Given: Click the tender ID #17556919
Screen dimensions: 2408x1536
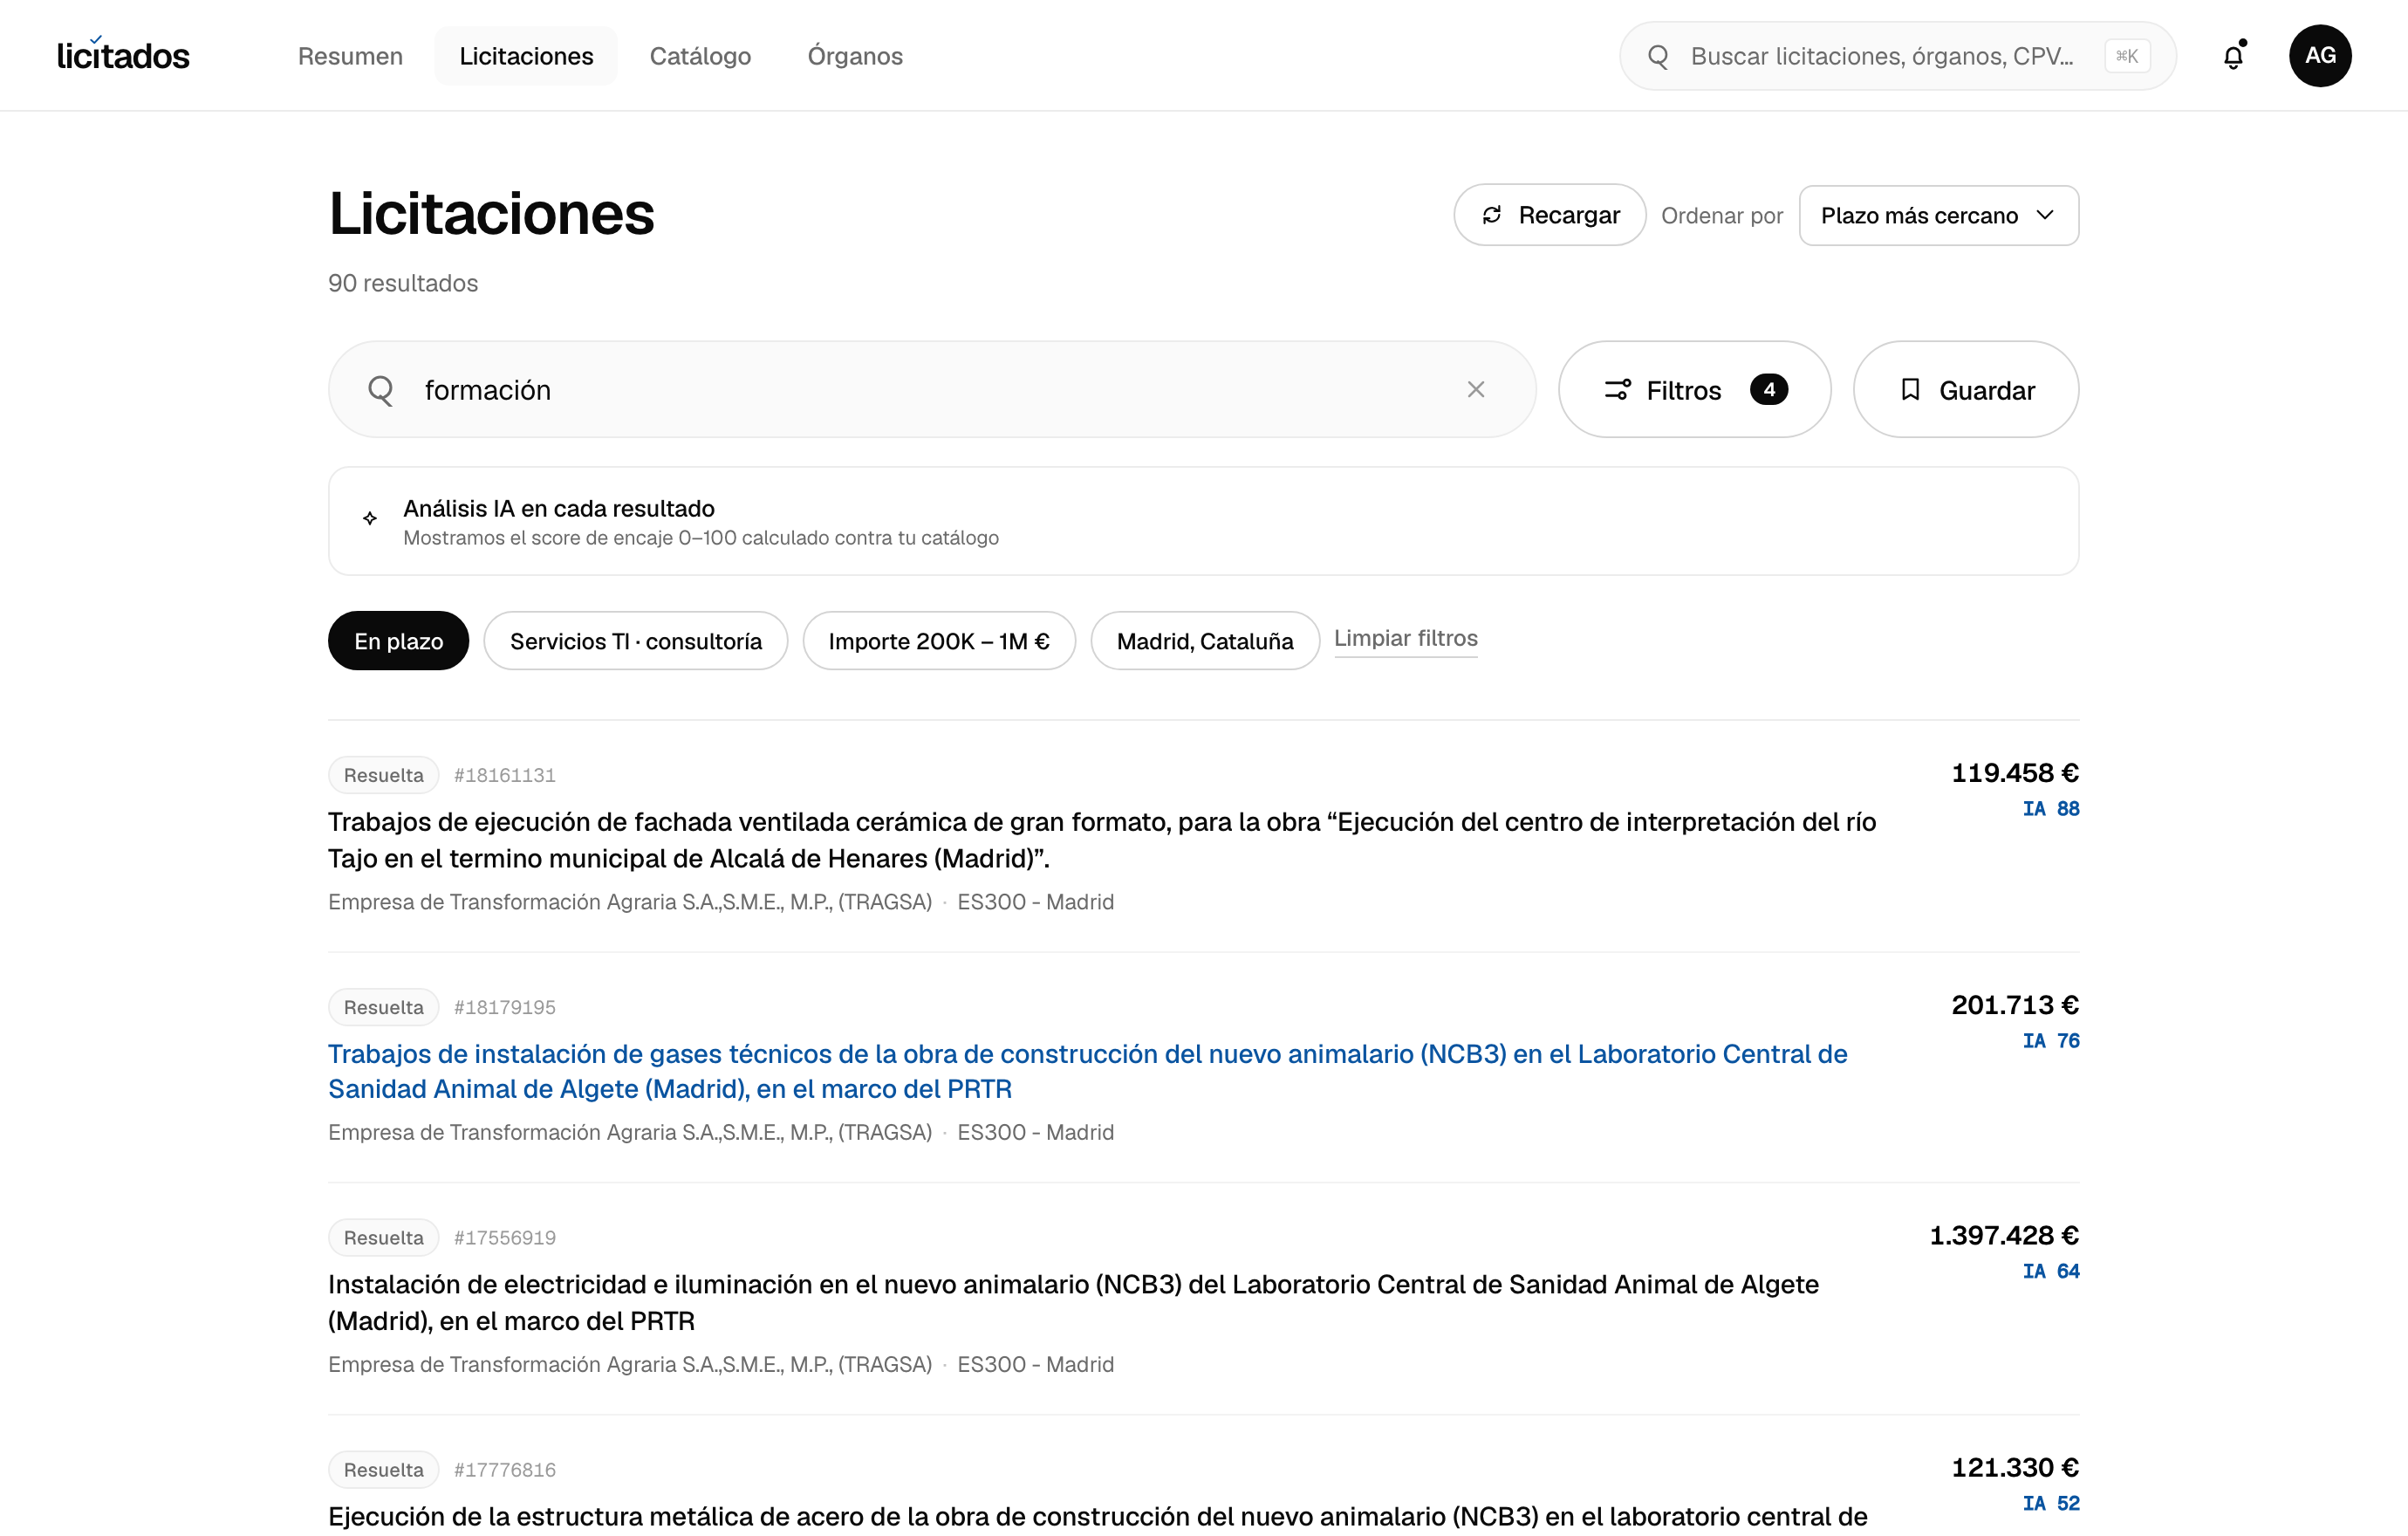Looking at the screenshot, I should click(505, 1238).
